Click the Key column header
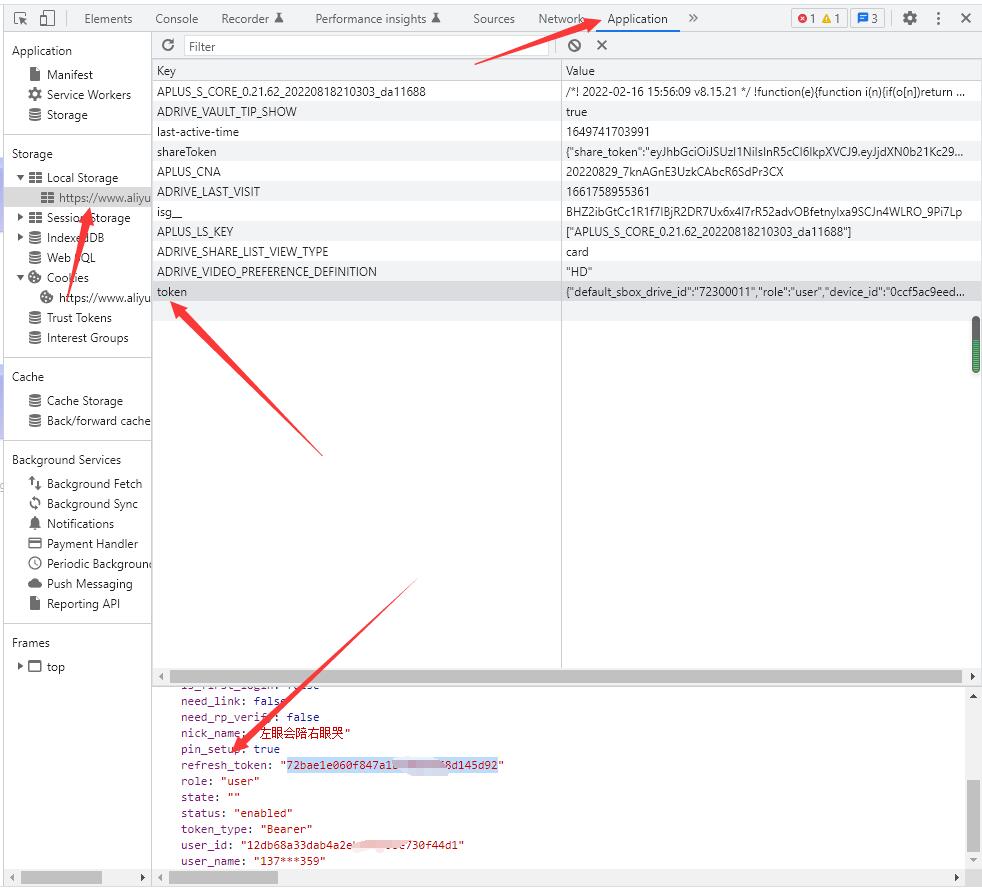This screenshot has height=893, width=982. [356, 71]
